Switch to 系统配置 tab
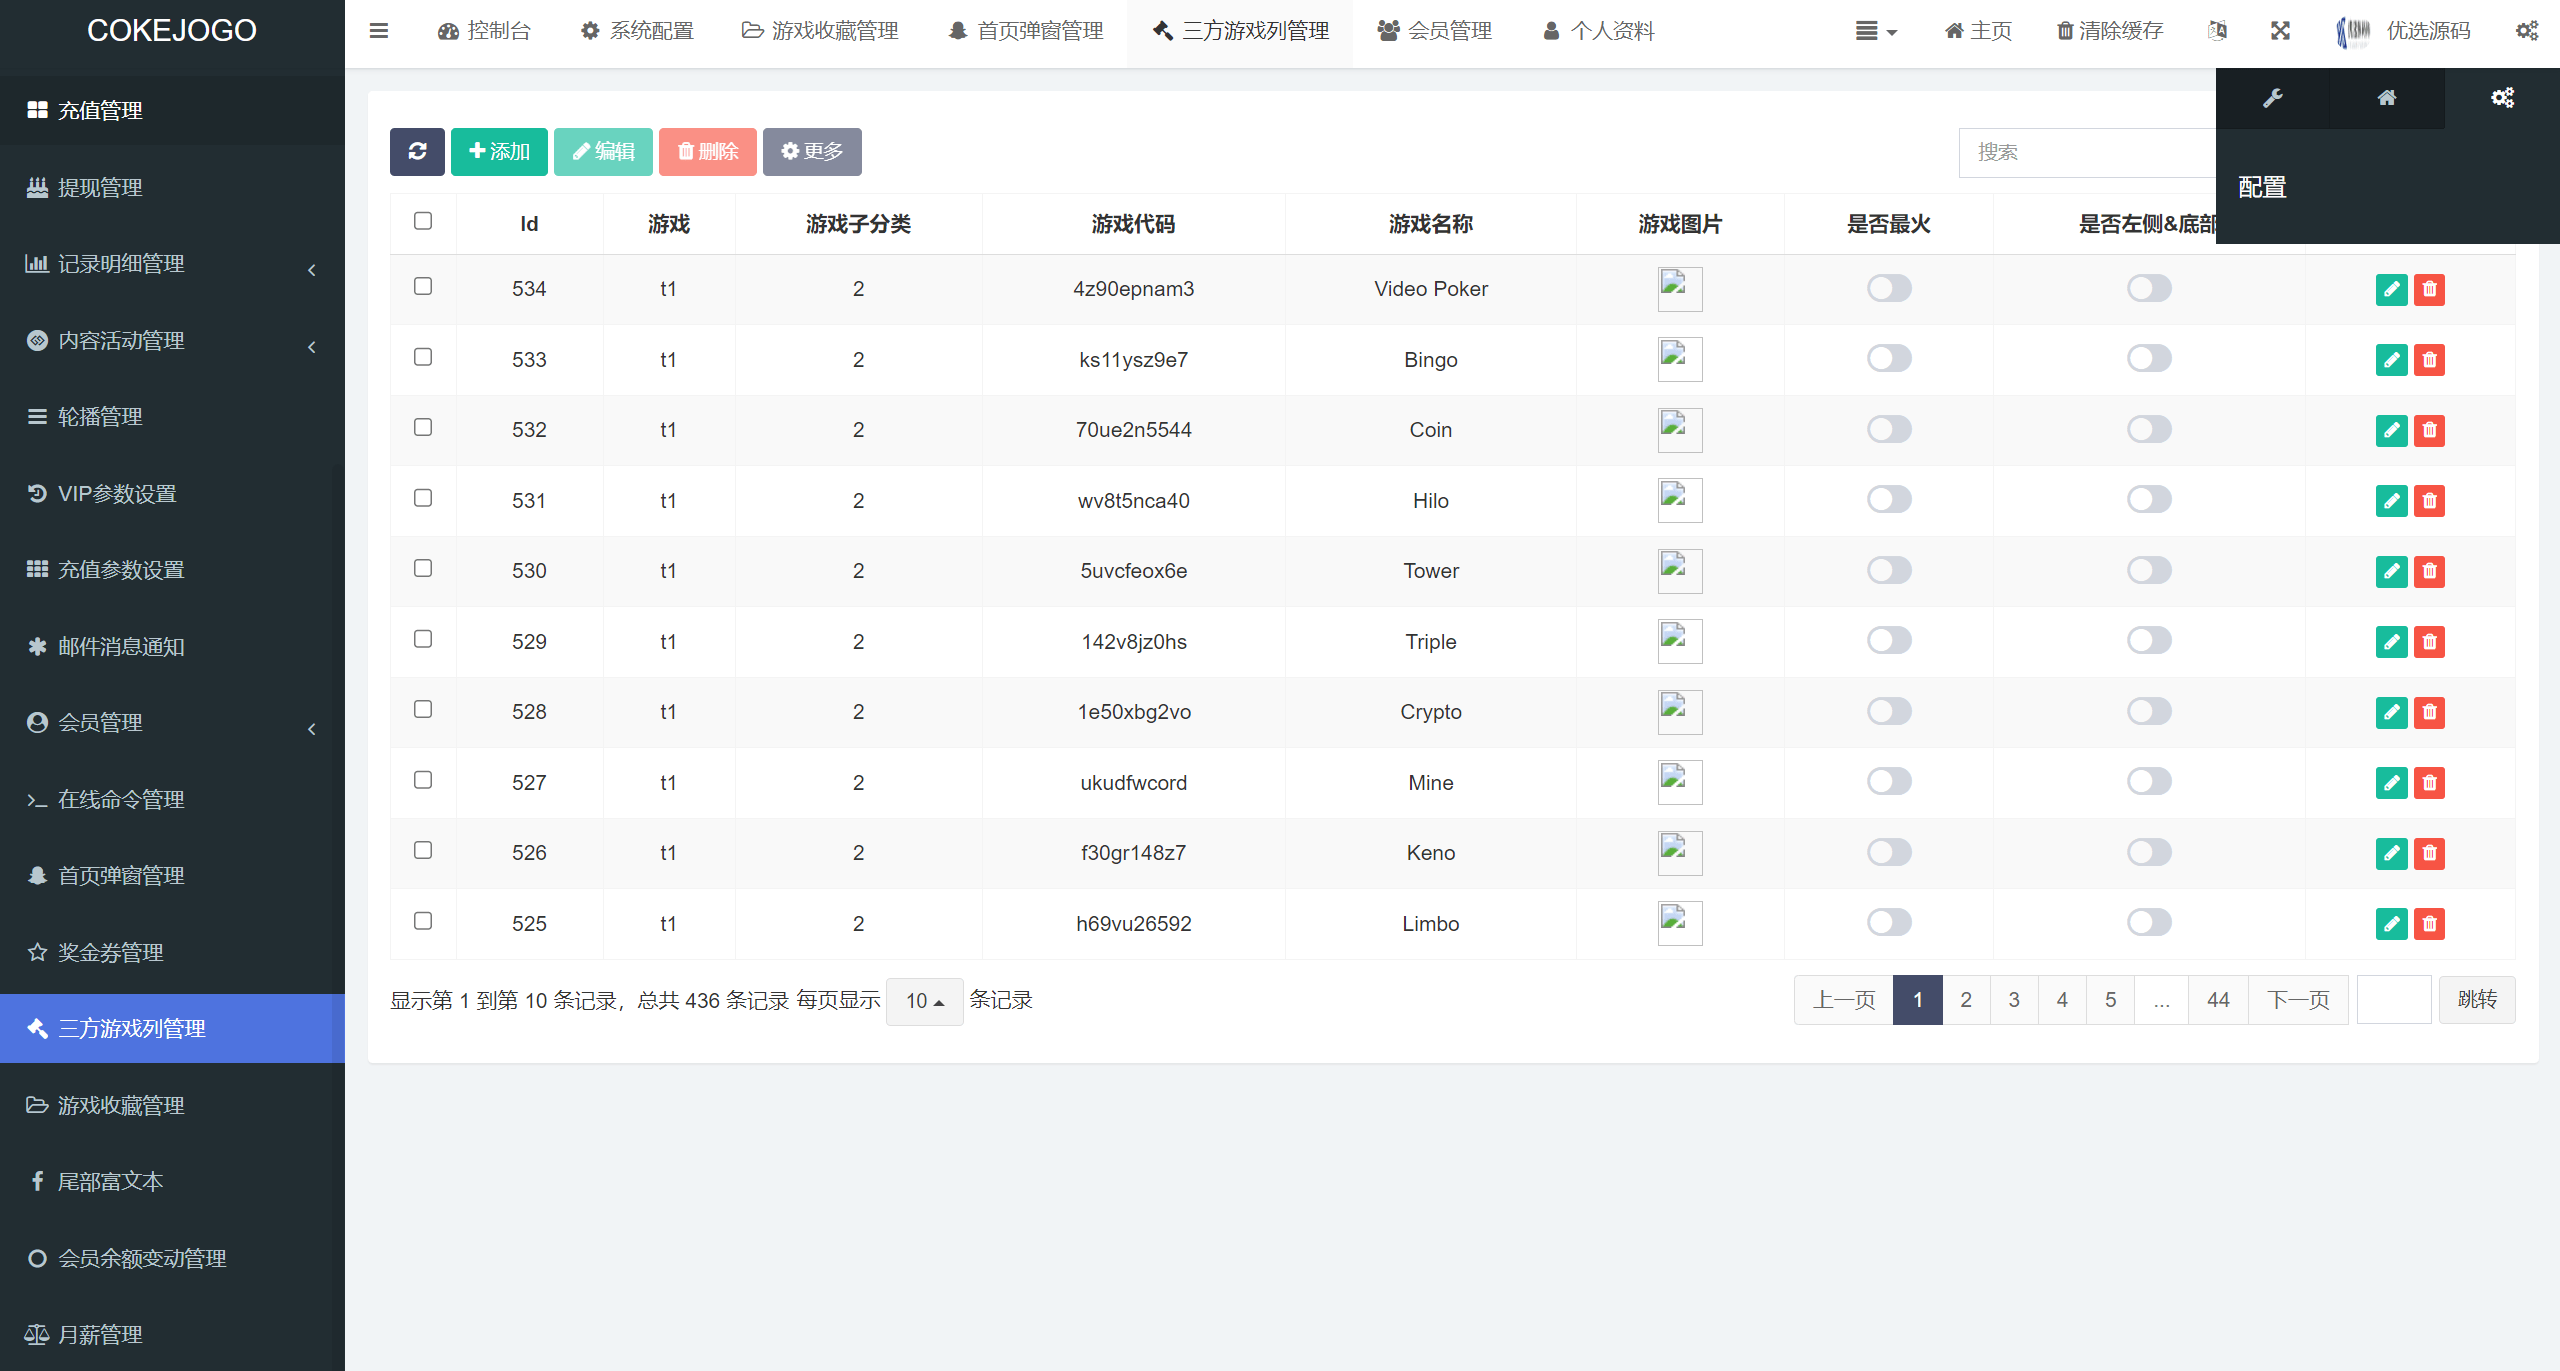The image size is (2560, 1371). tap(637, 31)
